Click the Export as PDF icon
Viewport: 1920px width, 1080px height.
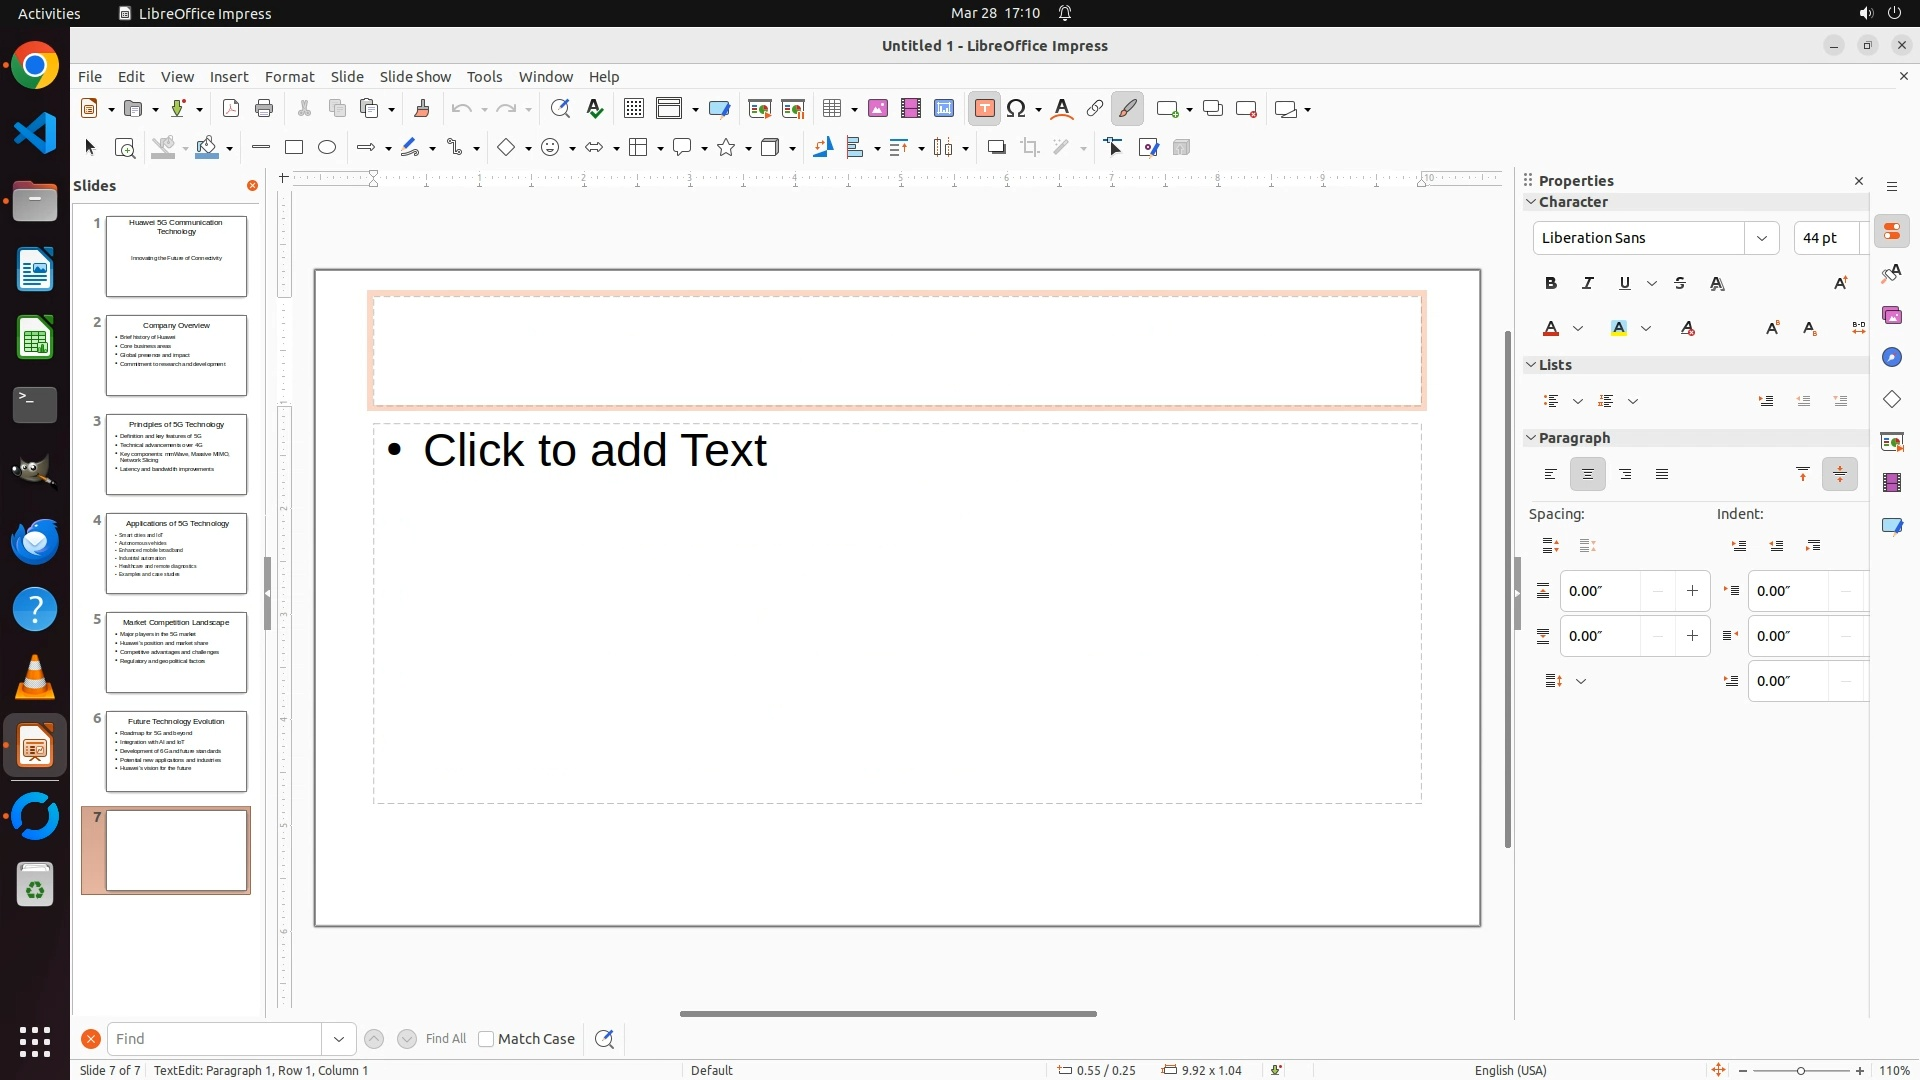(x=231, y=109)
